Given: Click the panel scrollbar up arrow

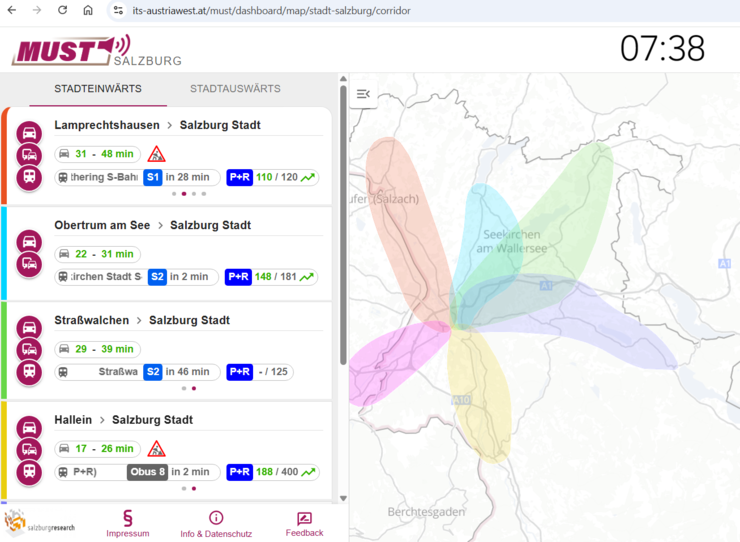Looking at the screenshot, I should [x=343, y=78].
